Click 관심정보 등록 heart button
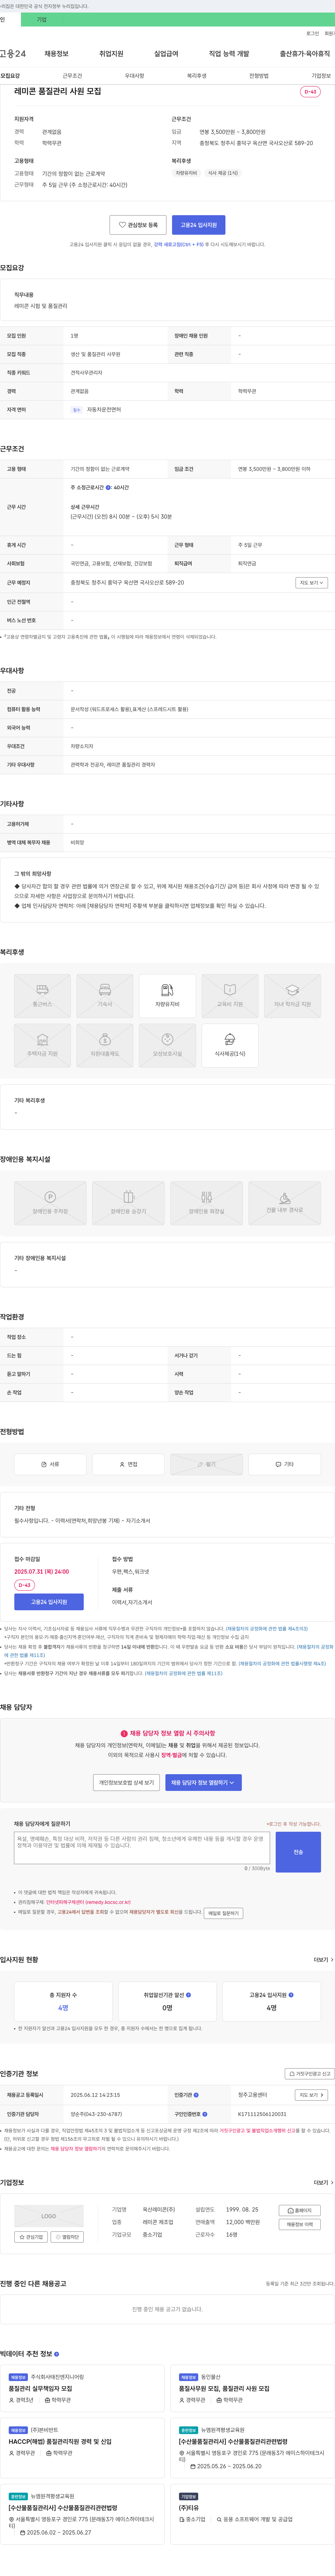 click(138, 225)
